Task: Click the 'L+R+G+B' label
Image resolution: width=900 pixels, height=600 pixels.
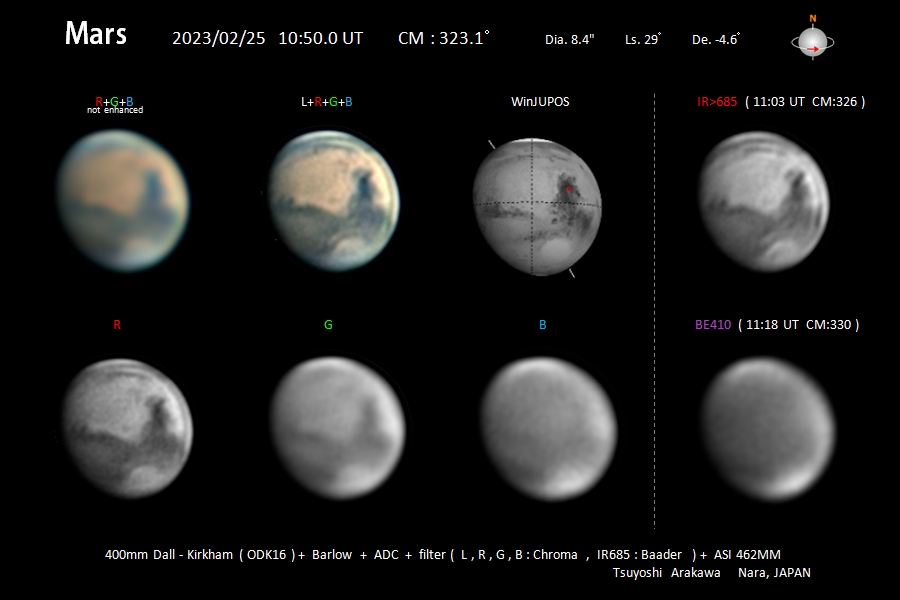Action: [x=327, y=102]
